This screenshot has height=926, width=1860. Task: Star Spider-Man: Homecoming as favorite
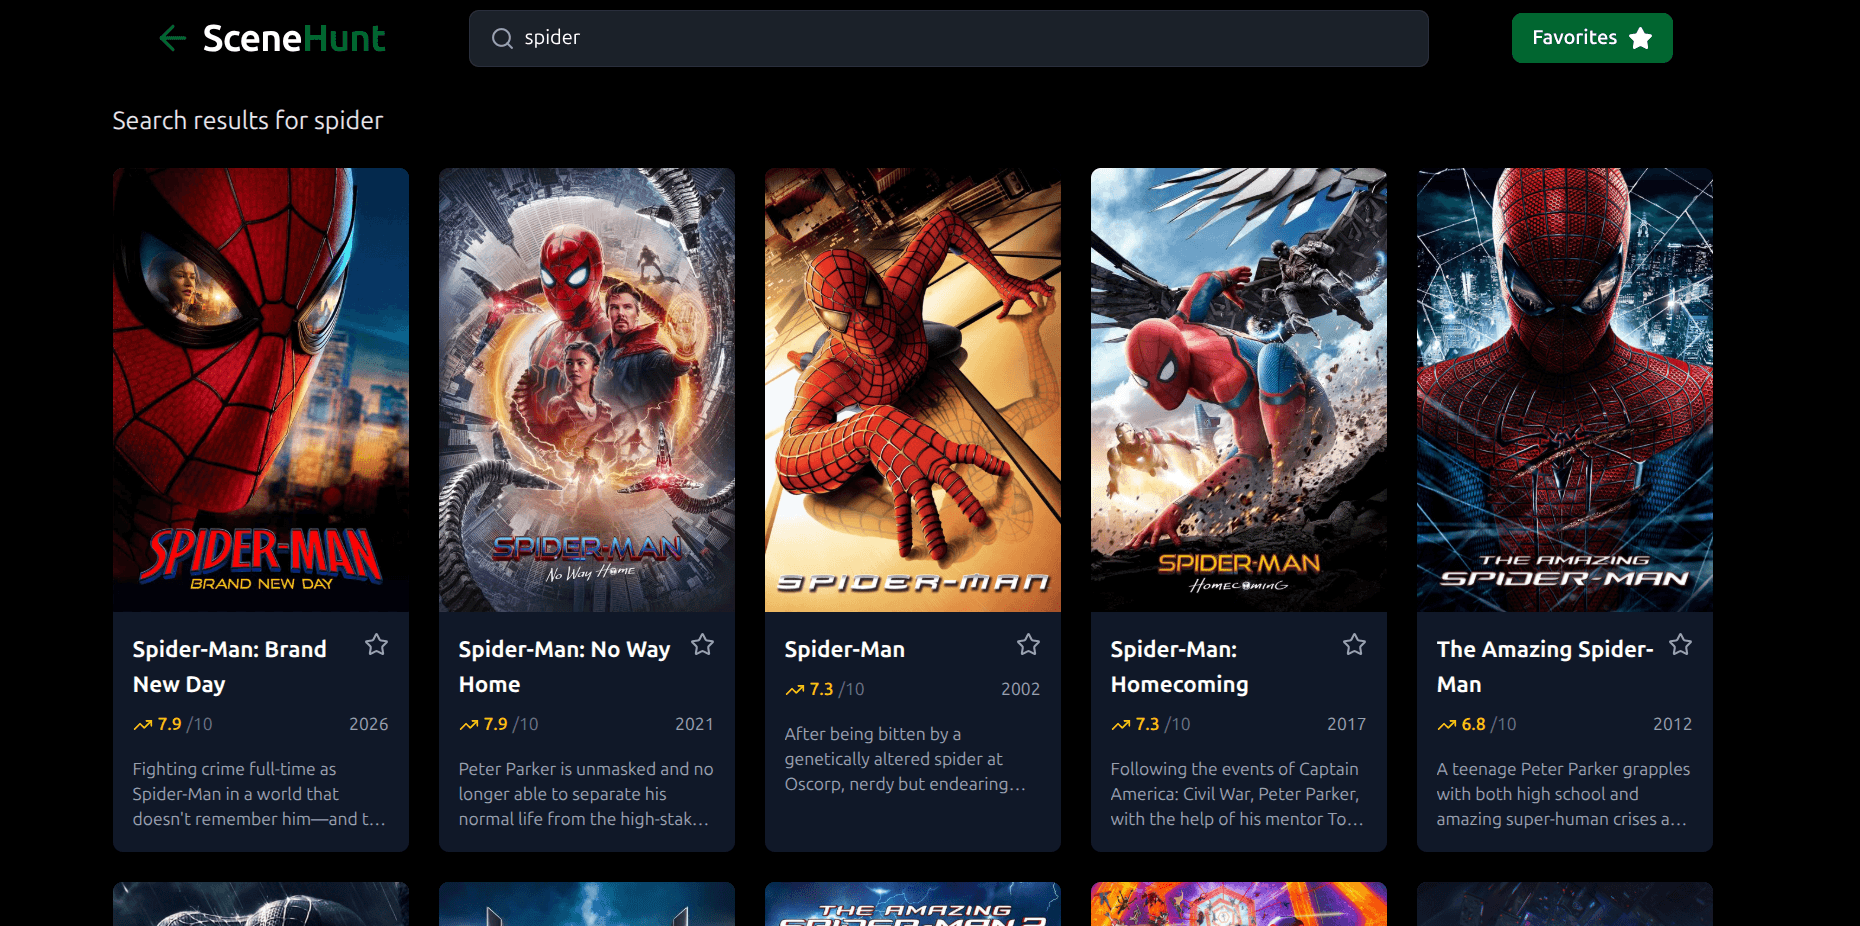click(x=1354, y=645)
